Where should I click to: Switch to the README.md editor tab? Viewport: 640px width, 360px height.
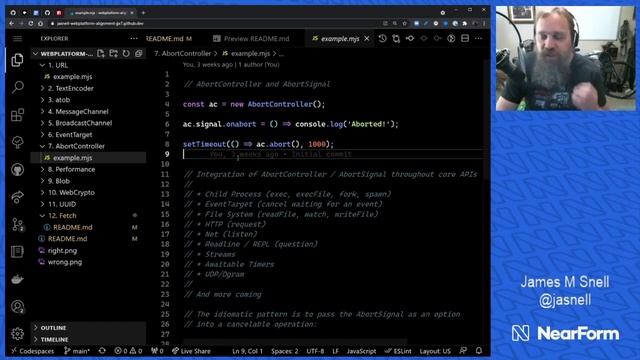[x=169, y=38]
